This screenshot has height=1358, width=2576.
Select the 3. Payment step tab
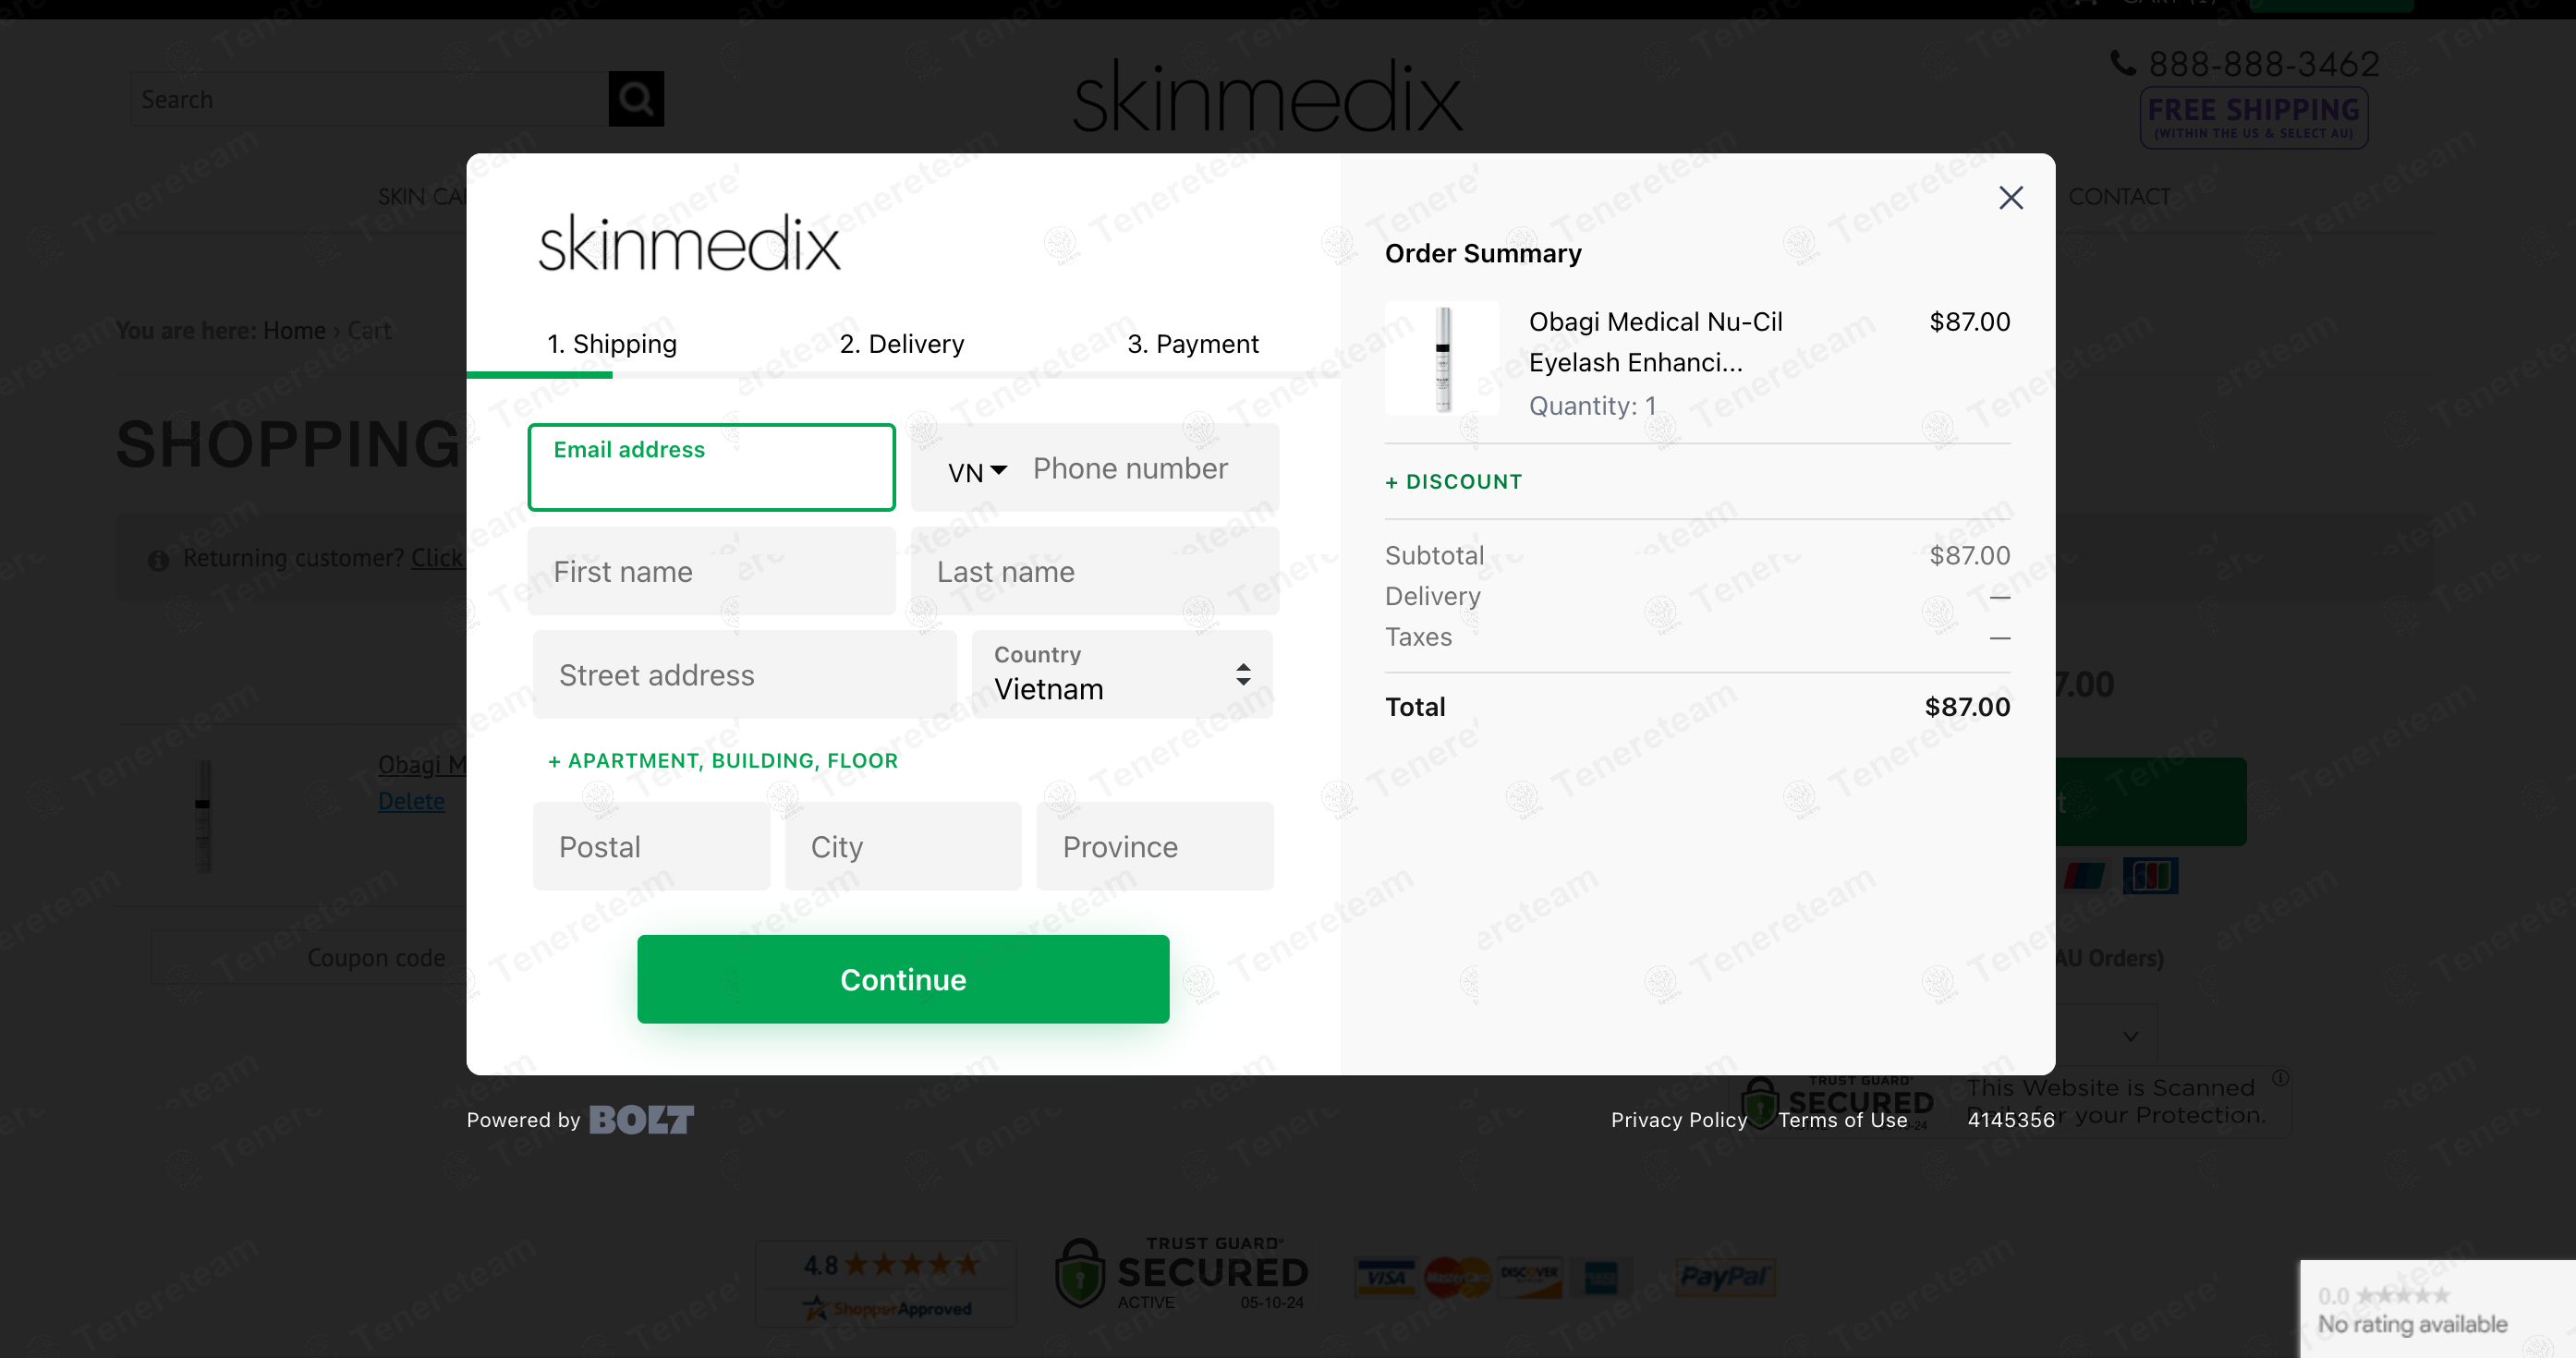pyautogui.click(x=1192, y=344)
